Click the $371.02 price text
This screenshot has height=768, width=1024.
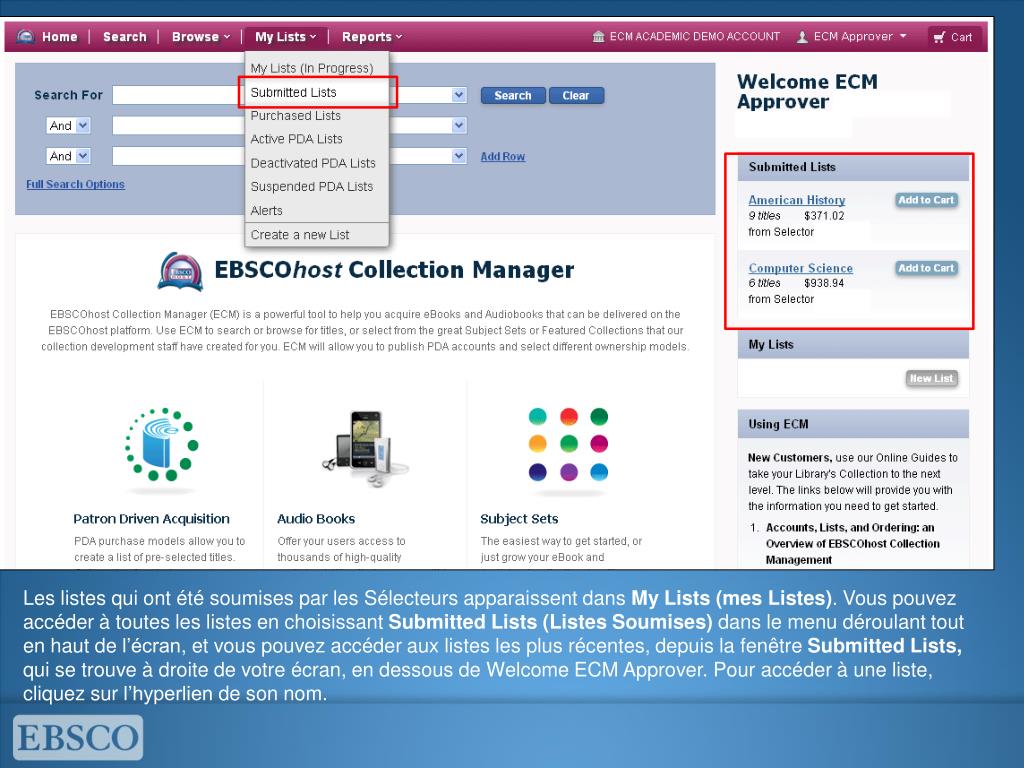click(824, 216)
